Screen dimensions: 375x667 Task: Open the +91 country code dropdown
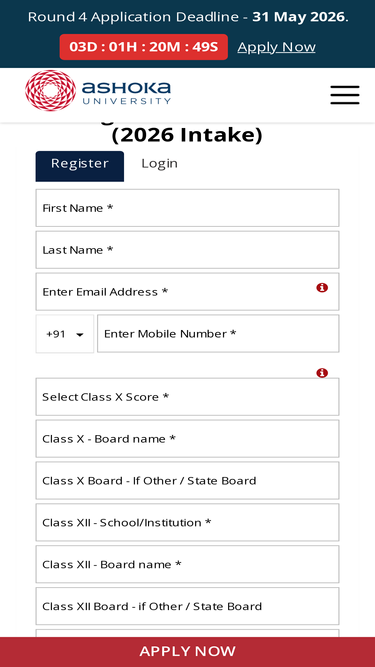pos(65,334)
